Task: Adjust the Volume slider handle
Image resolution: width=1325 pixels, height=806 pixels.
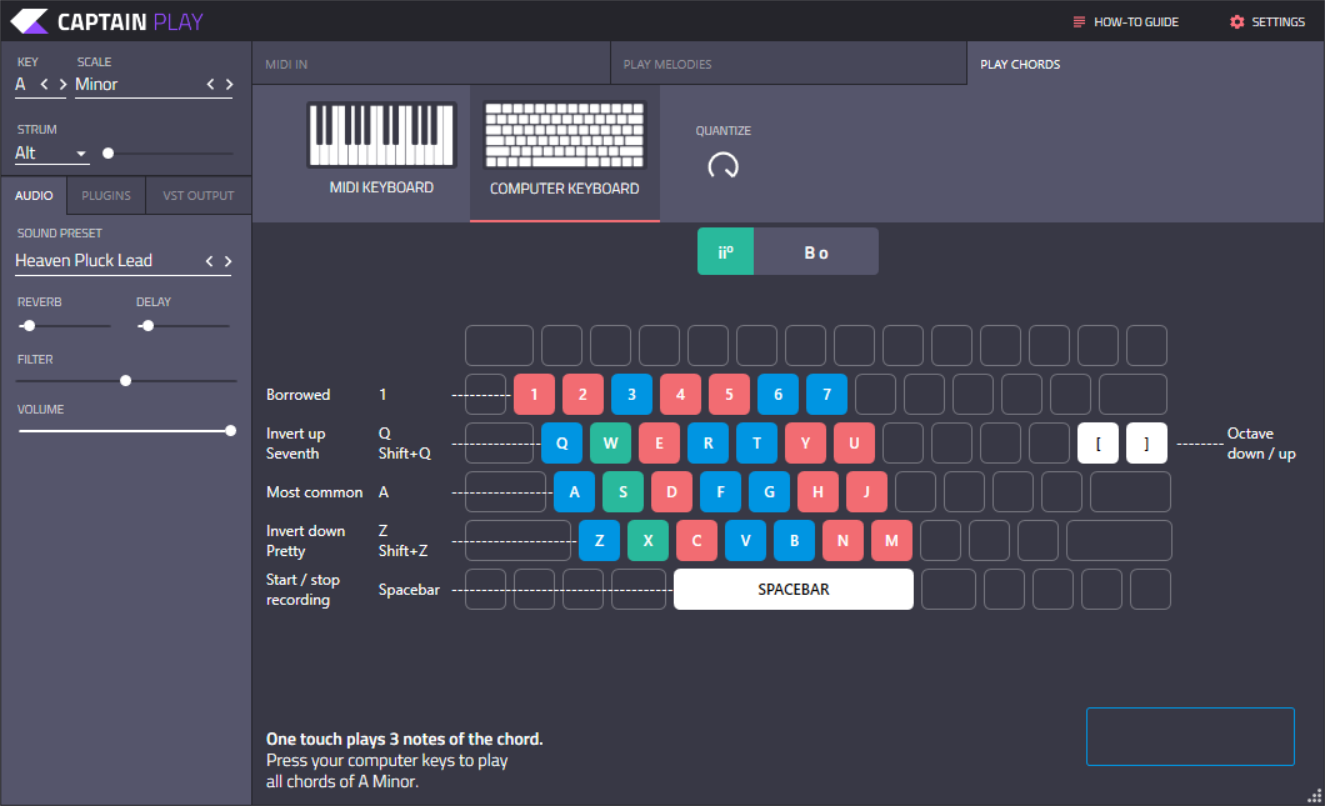Action: pyautogui.click(x=231, y=430)
